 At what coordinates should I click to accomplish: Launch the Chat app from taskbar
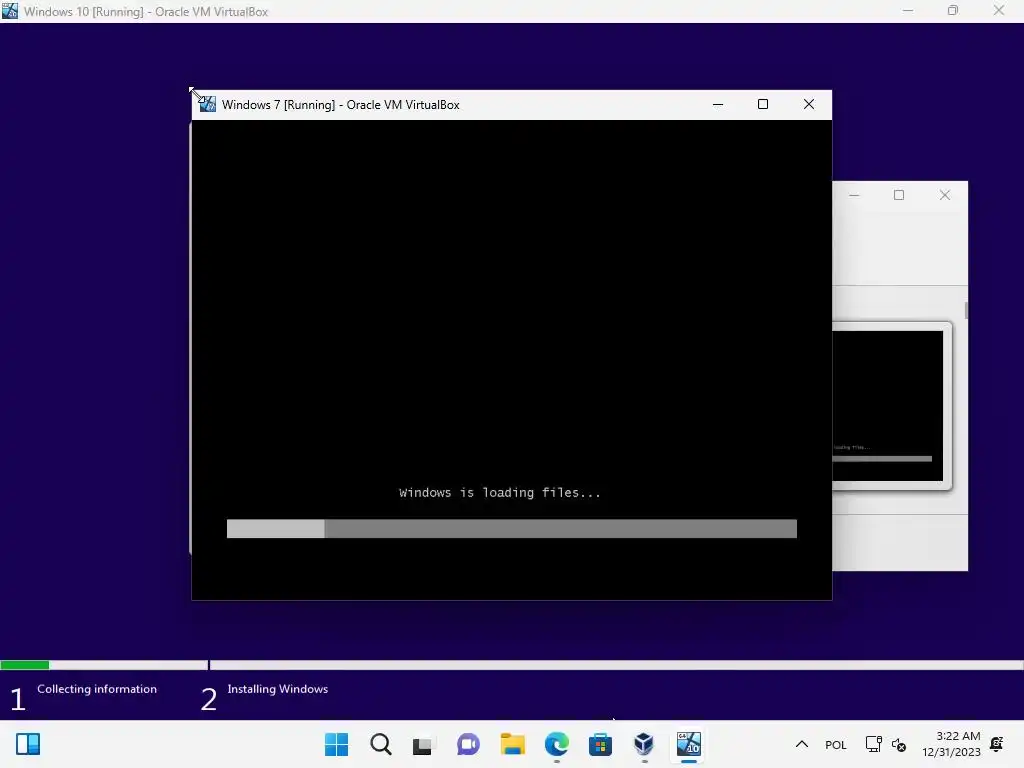pos(468,744)
